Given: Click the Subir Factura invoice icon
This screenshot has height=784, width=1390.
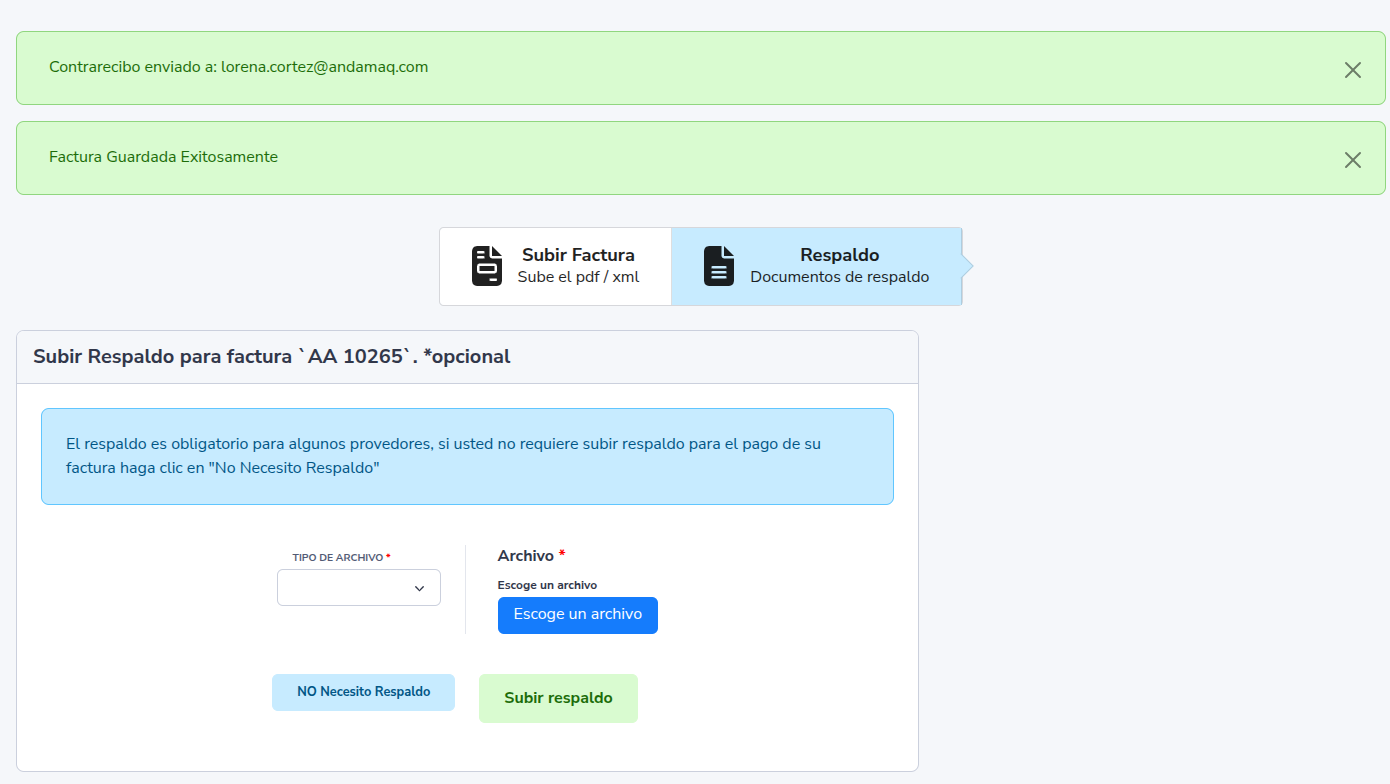Looking at the screenshot, I should pos(487,266).
